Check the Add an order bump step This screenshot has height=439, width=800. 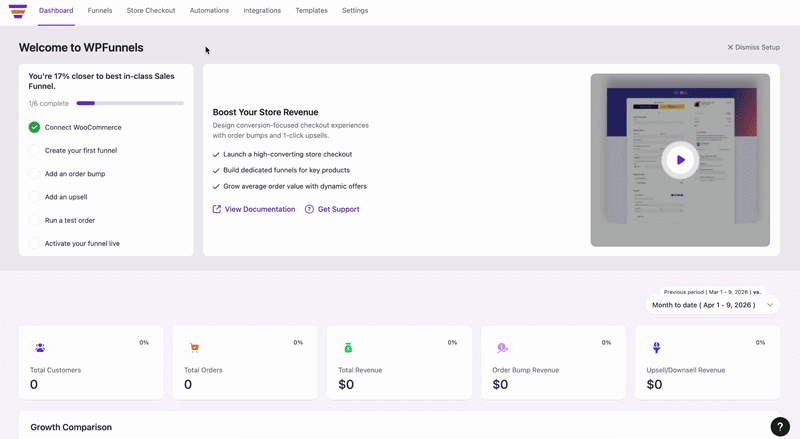(x=35, y=174)
